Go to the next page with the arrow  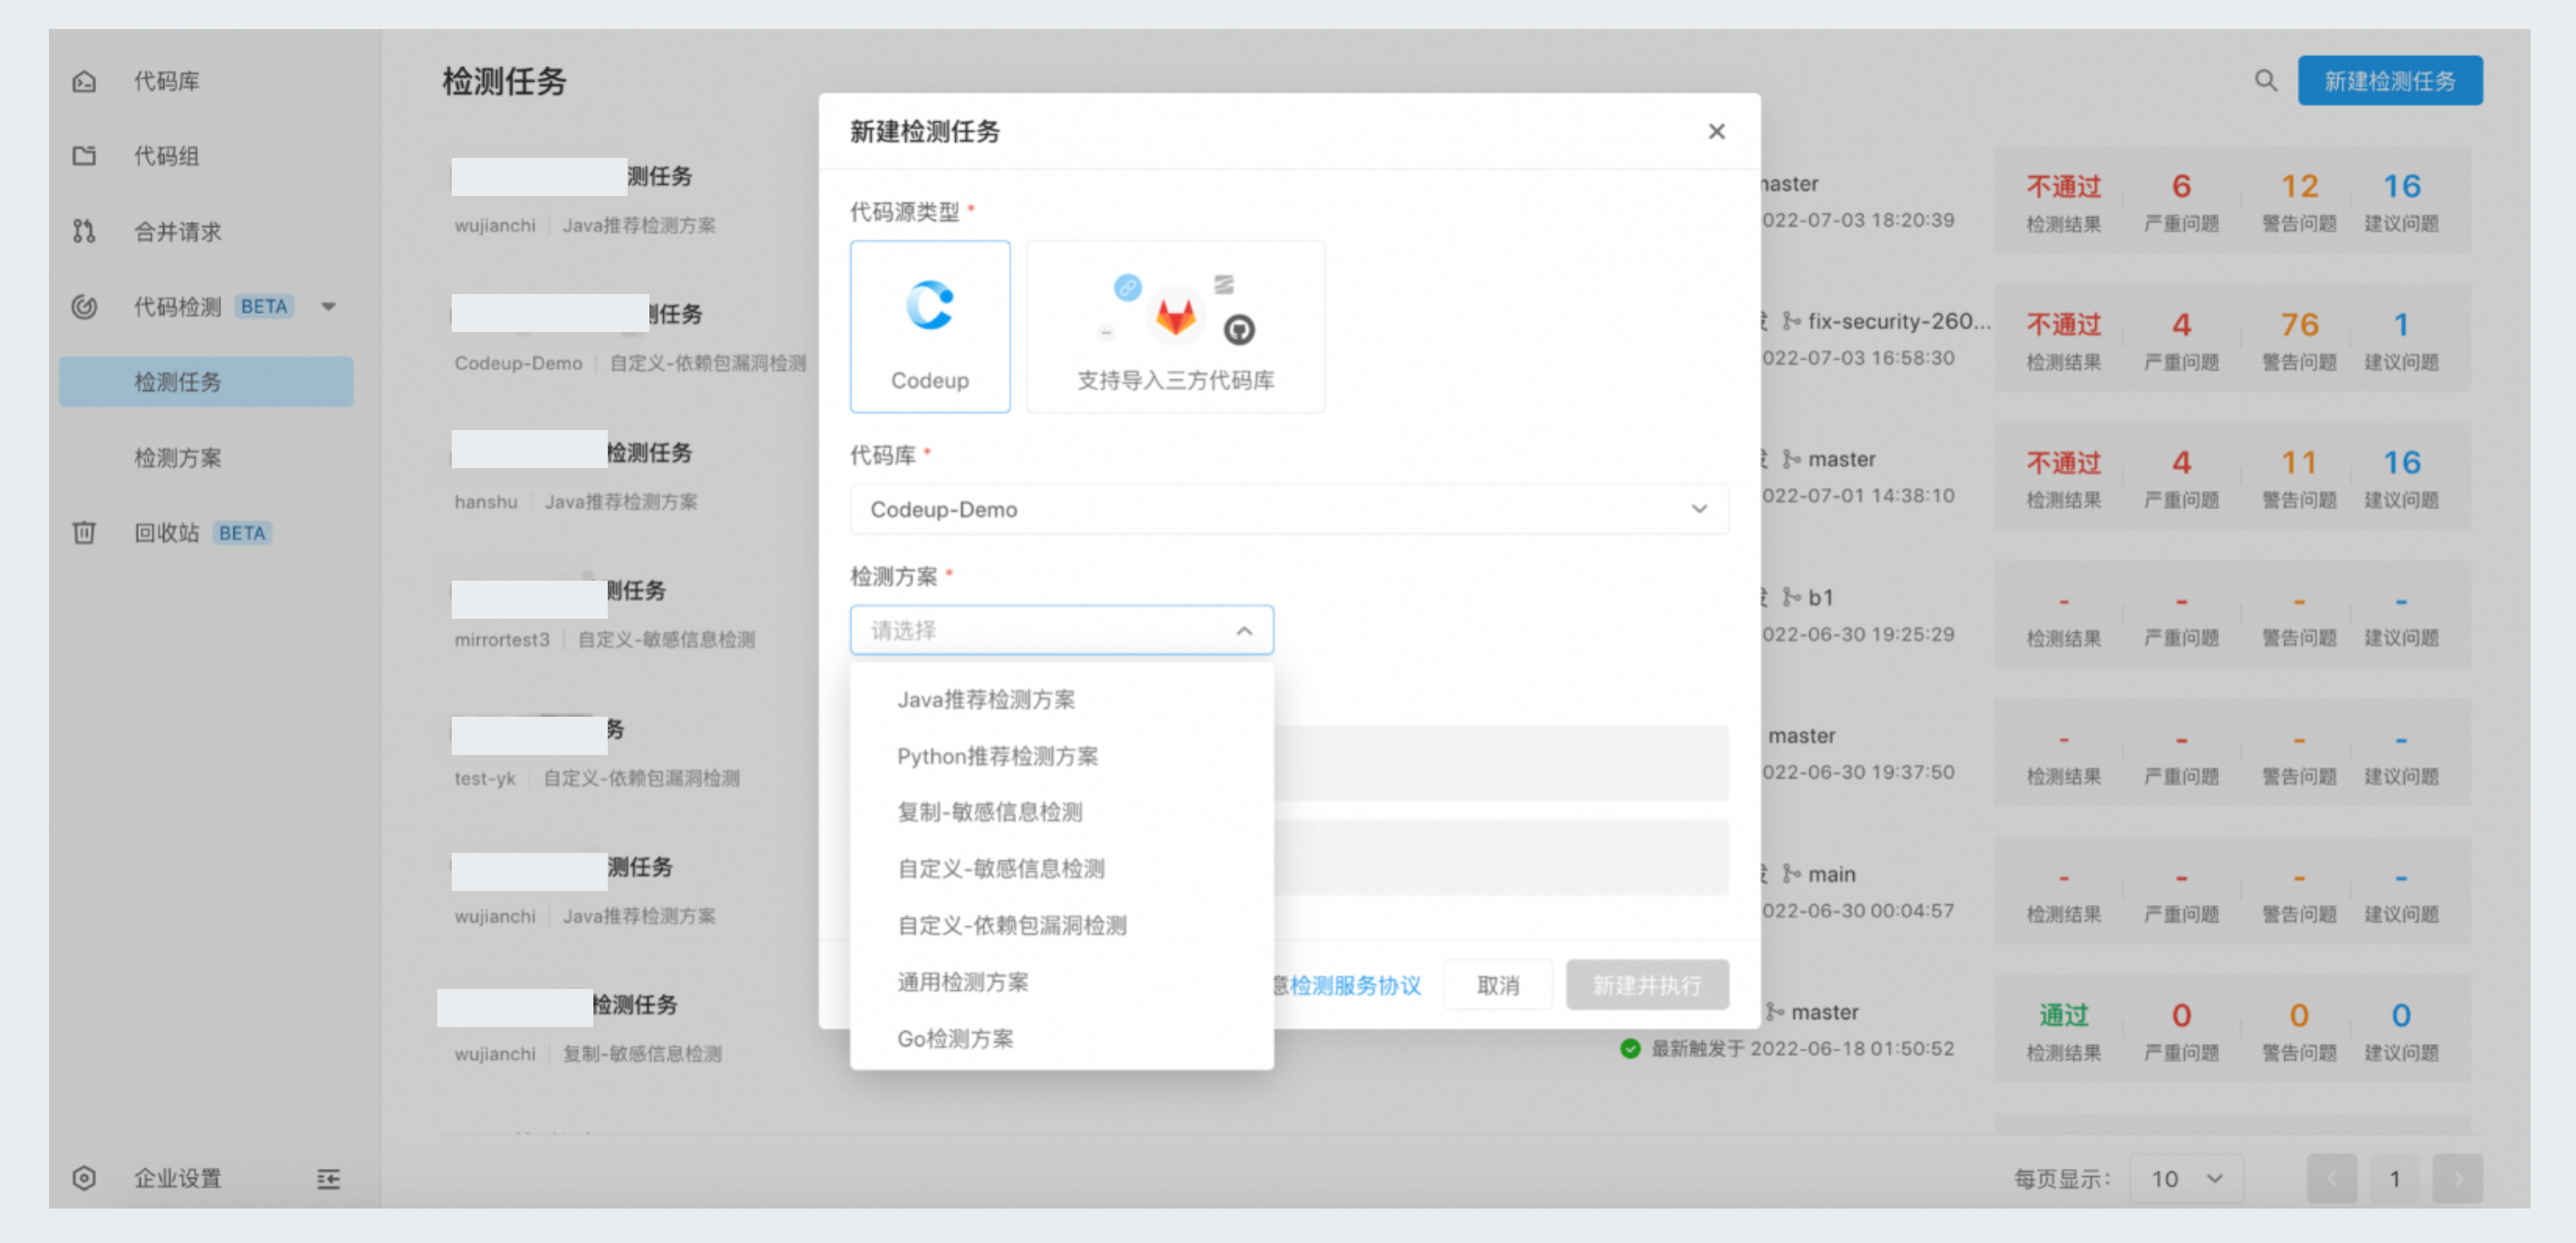point(2460,1178)
